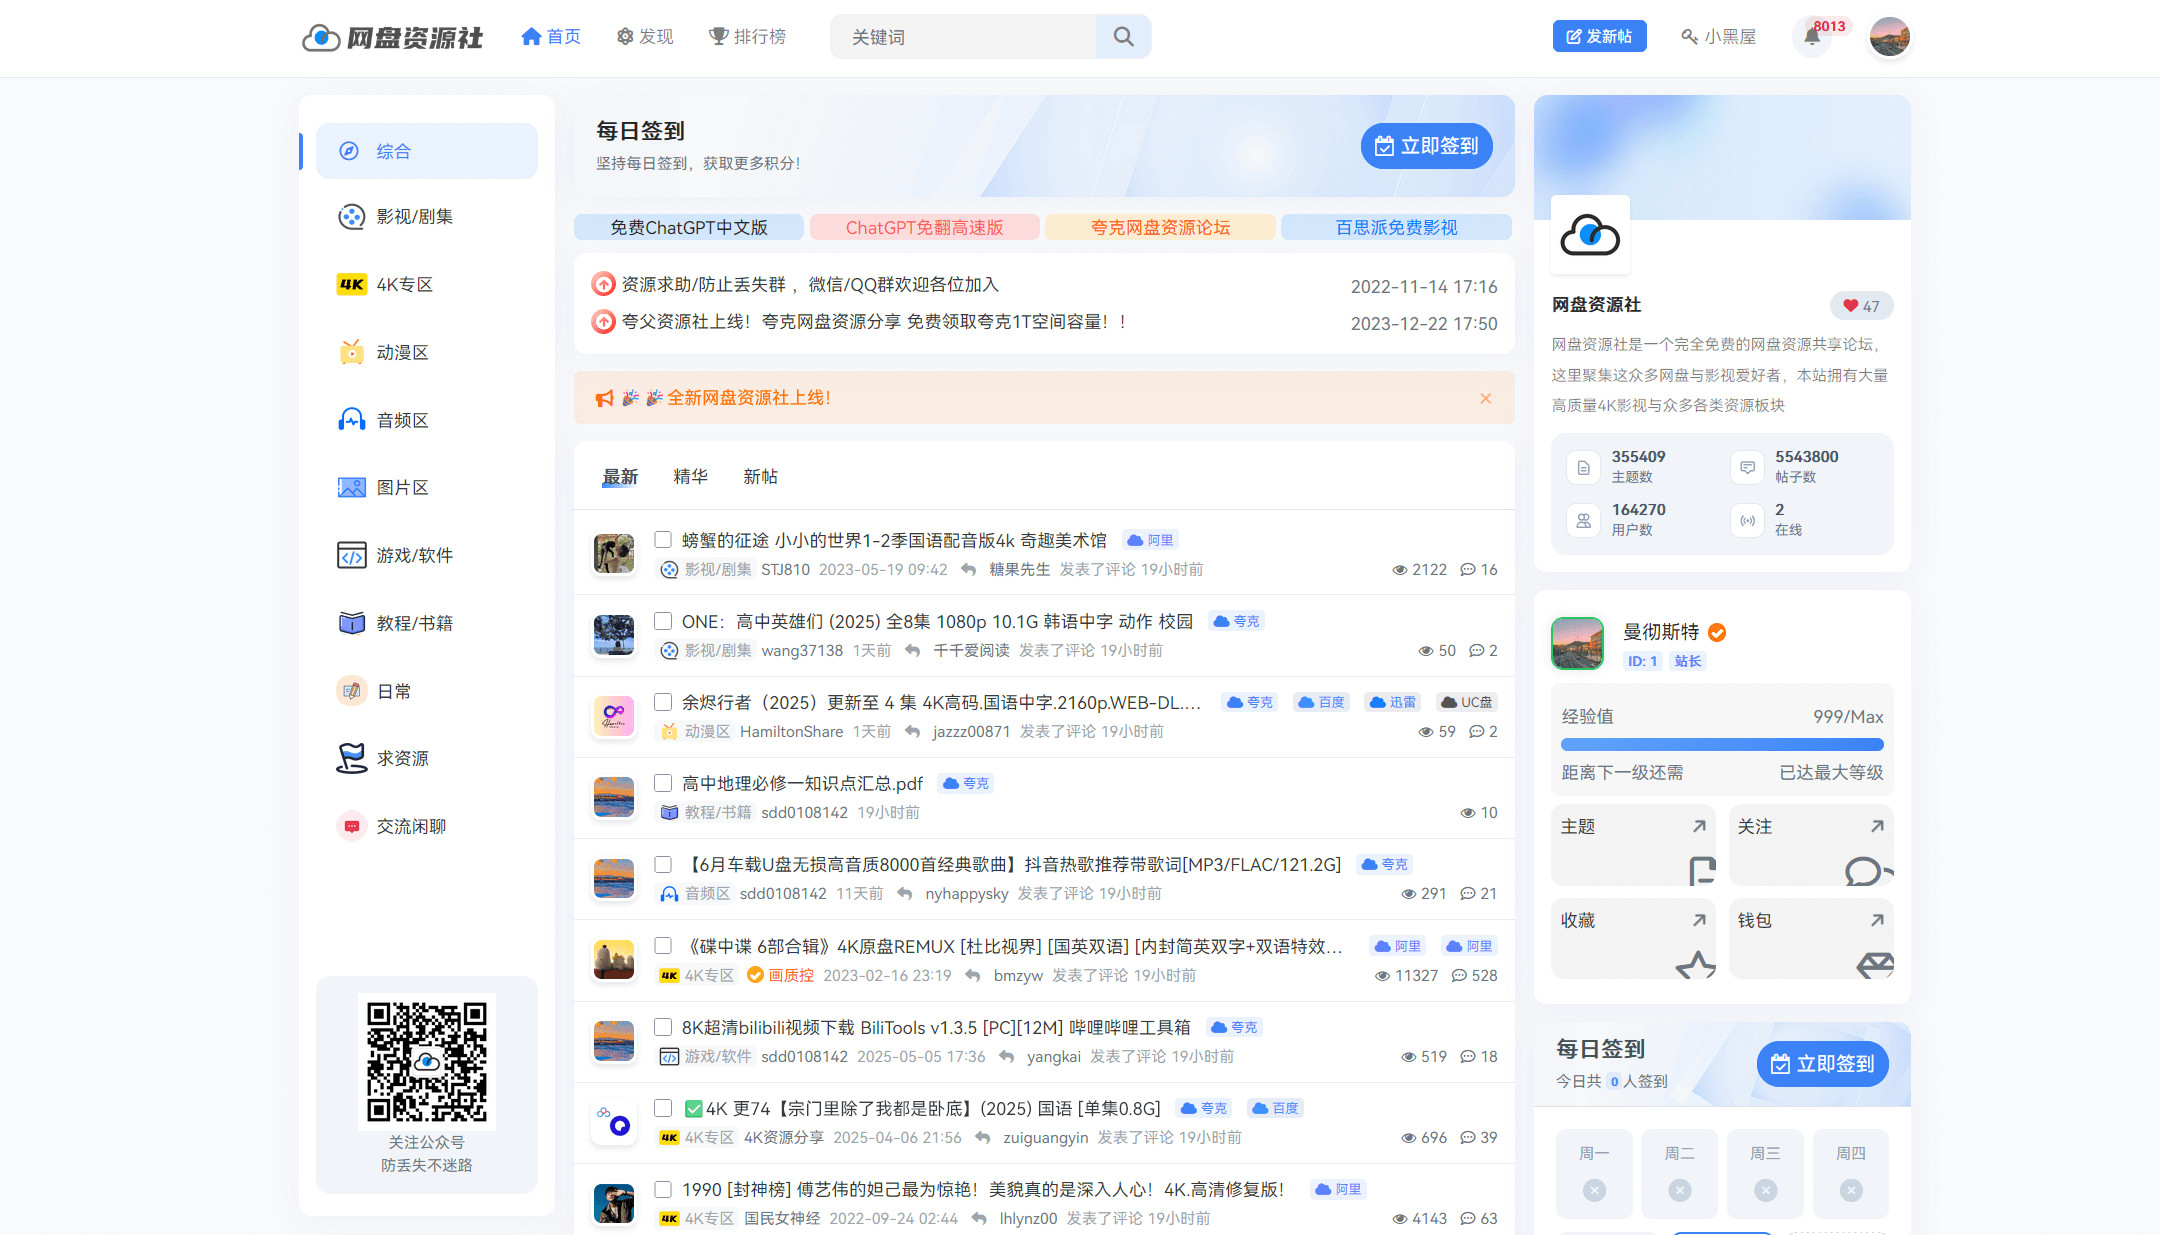Expand the 关注 card arrow
The height and width of the screenshot is (1235, 2160).
pyautogui.click(x=1877, y=826)
